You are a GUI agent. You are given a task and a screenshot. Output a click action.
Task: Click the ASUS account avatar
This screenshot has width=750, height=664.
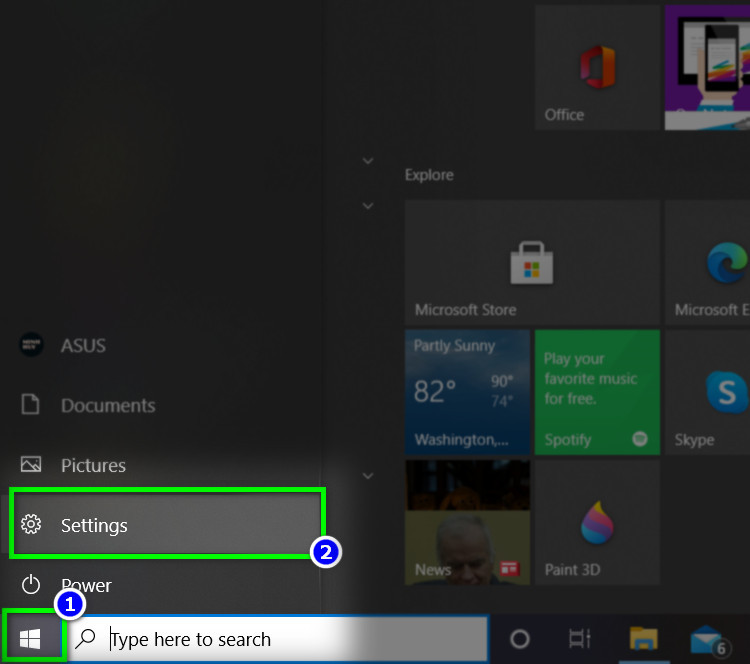click(32, 344)
